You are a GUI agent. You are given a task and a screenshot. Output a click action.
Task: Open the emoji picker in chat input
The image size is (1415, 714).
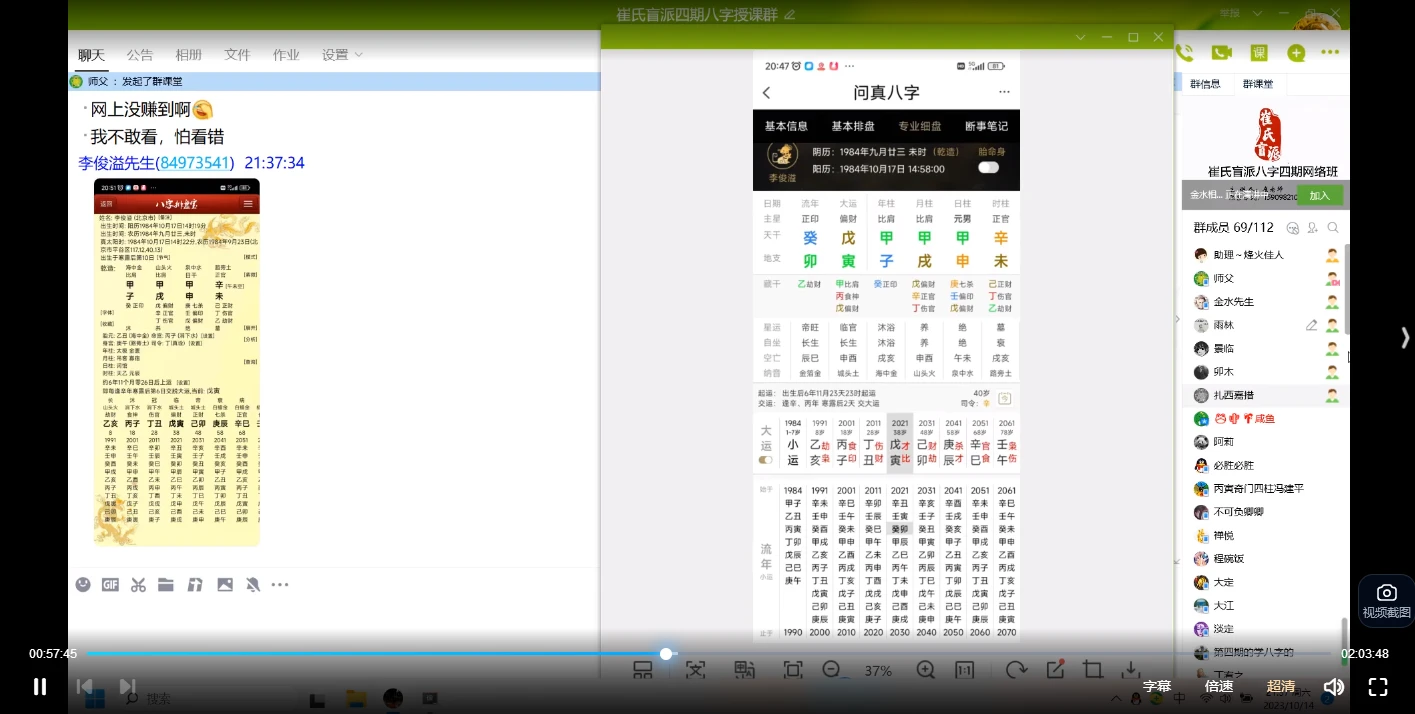click(83, 584)
